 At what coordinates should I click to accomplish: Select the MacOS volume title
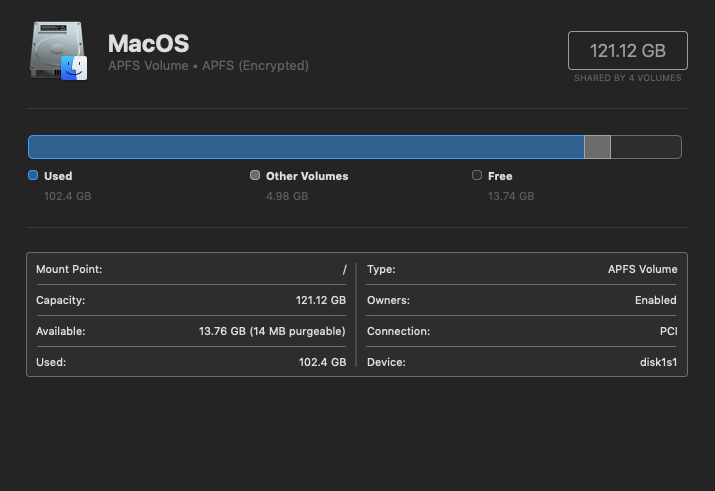(148, 43)
